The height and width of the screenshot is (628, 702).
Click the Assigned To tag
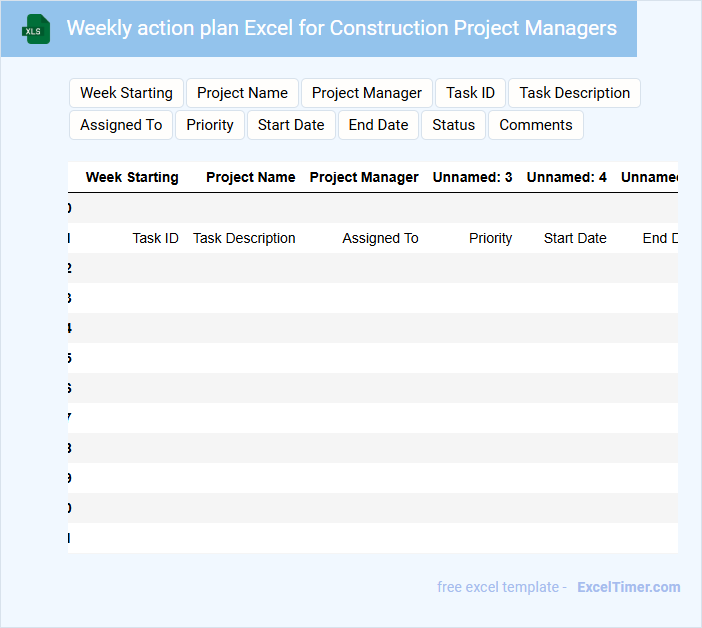pos(121,125)
